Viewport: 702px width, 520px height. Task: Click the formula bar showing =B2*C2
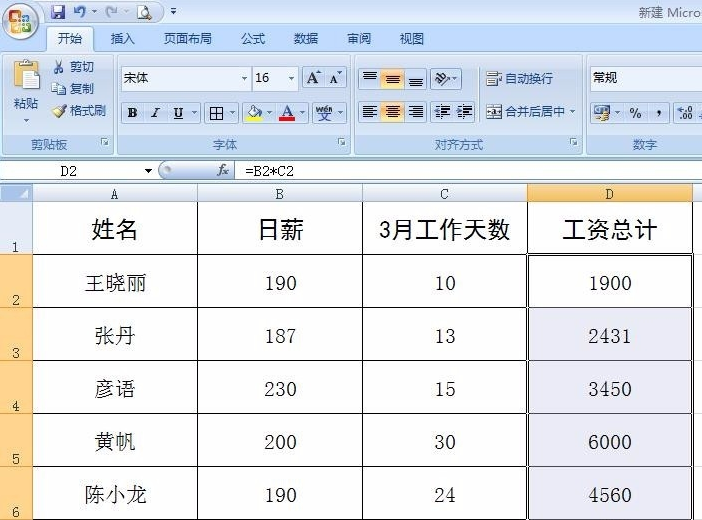click(468, 171)
